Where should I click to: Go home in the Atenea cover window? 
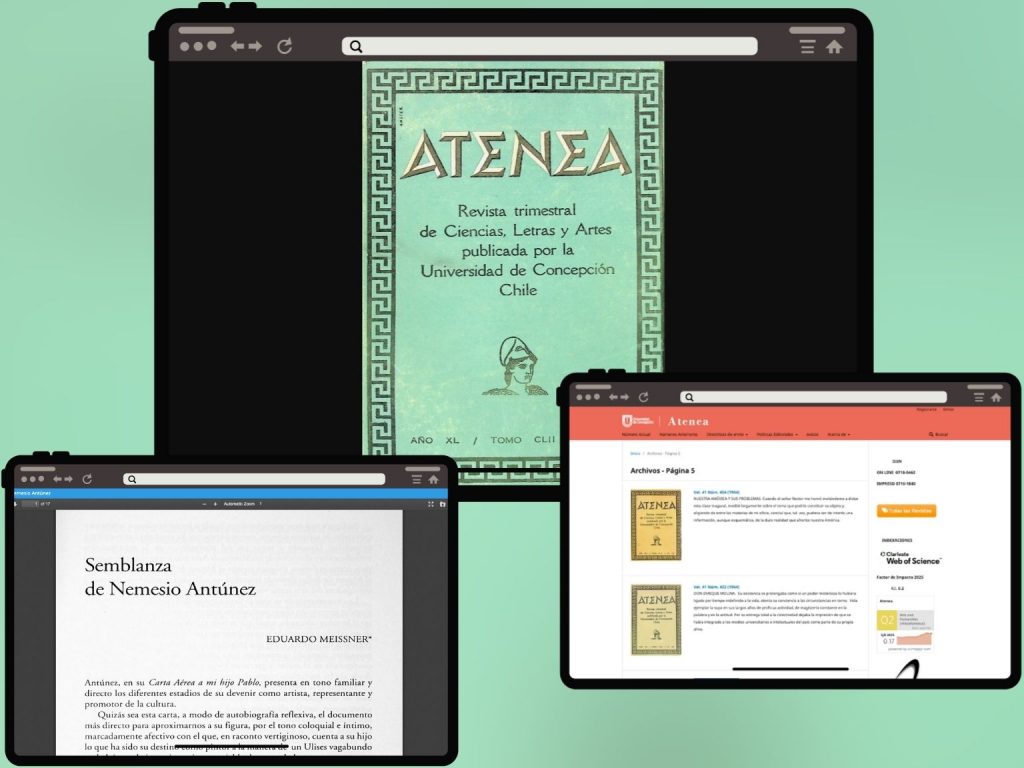click(834, 46)
